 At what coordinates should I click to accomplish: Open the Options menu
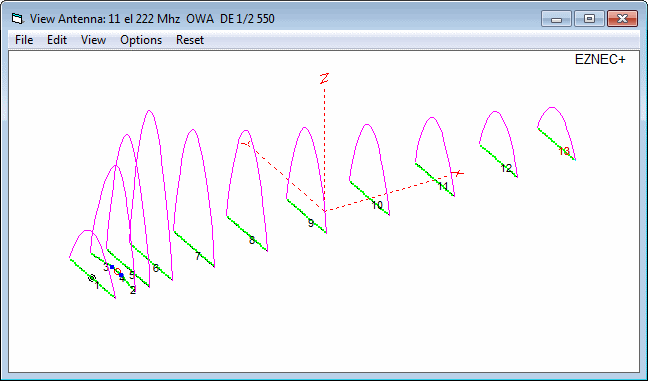coord(141,40)
